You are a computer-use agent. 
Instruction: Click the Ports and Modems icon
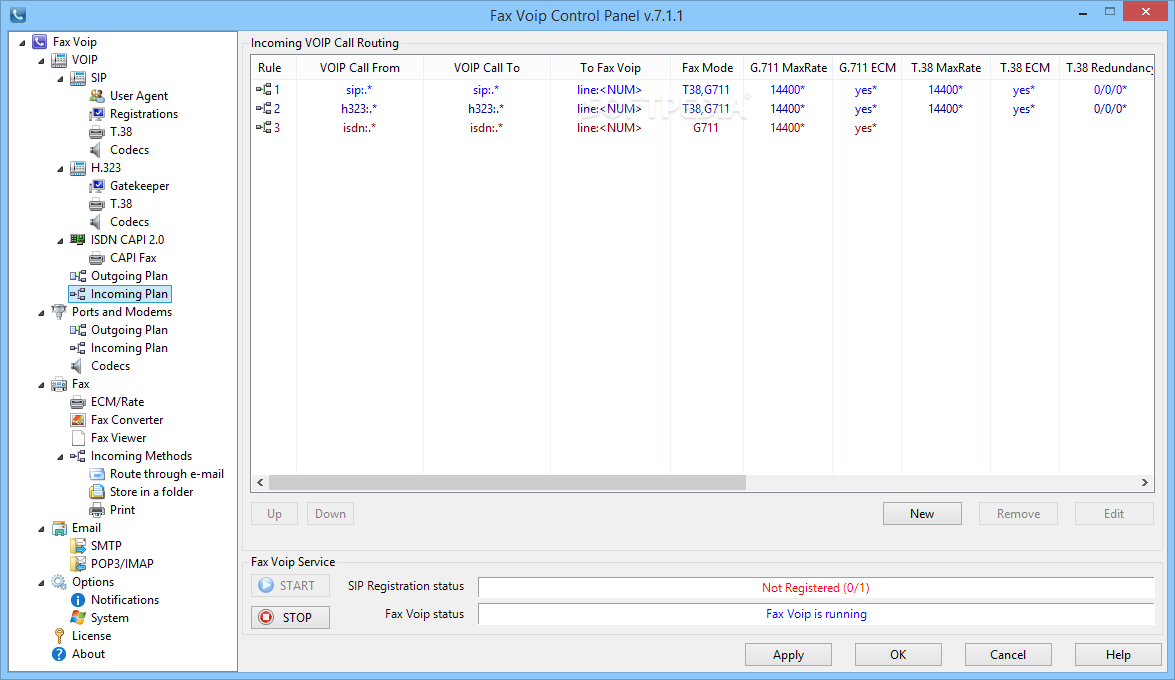point(58,311)
